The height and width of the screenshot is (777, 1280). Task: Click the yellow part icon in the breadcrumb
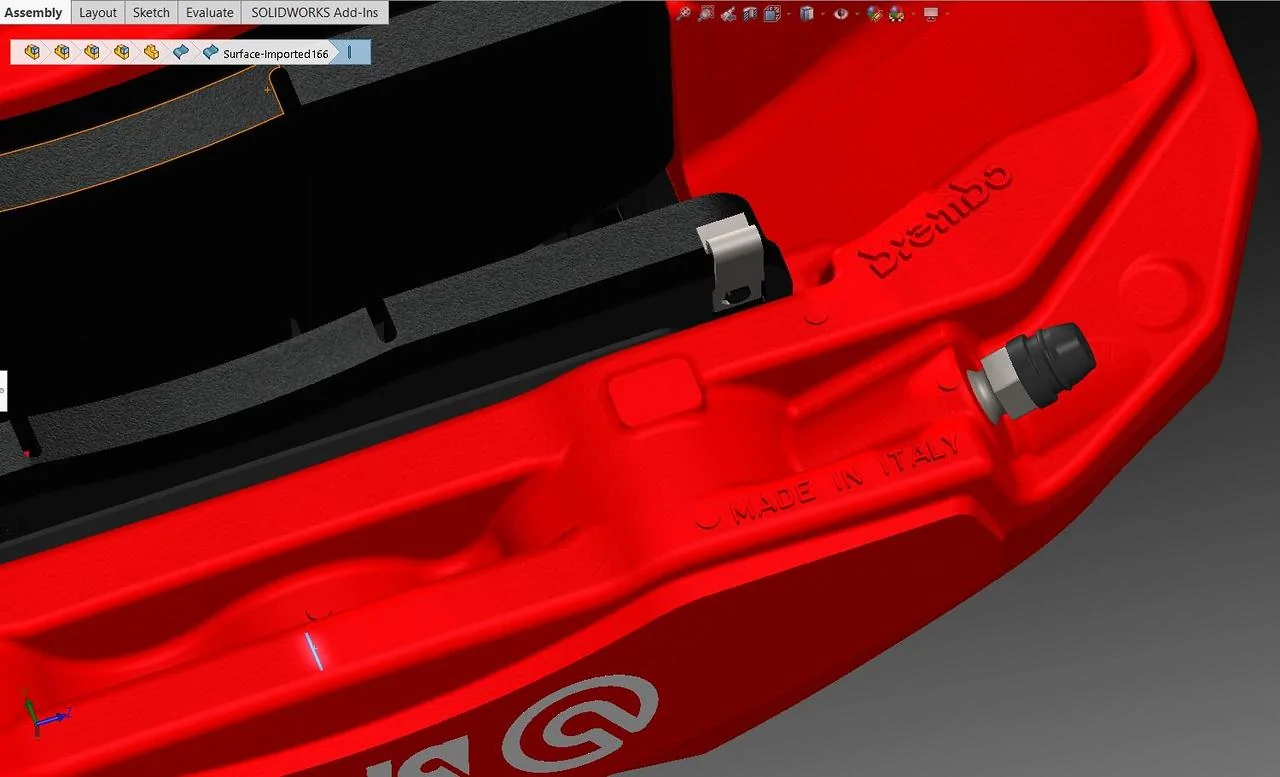tap(151, 52)
